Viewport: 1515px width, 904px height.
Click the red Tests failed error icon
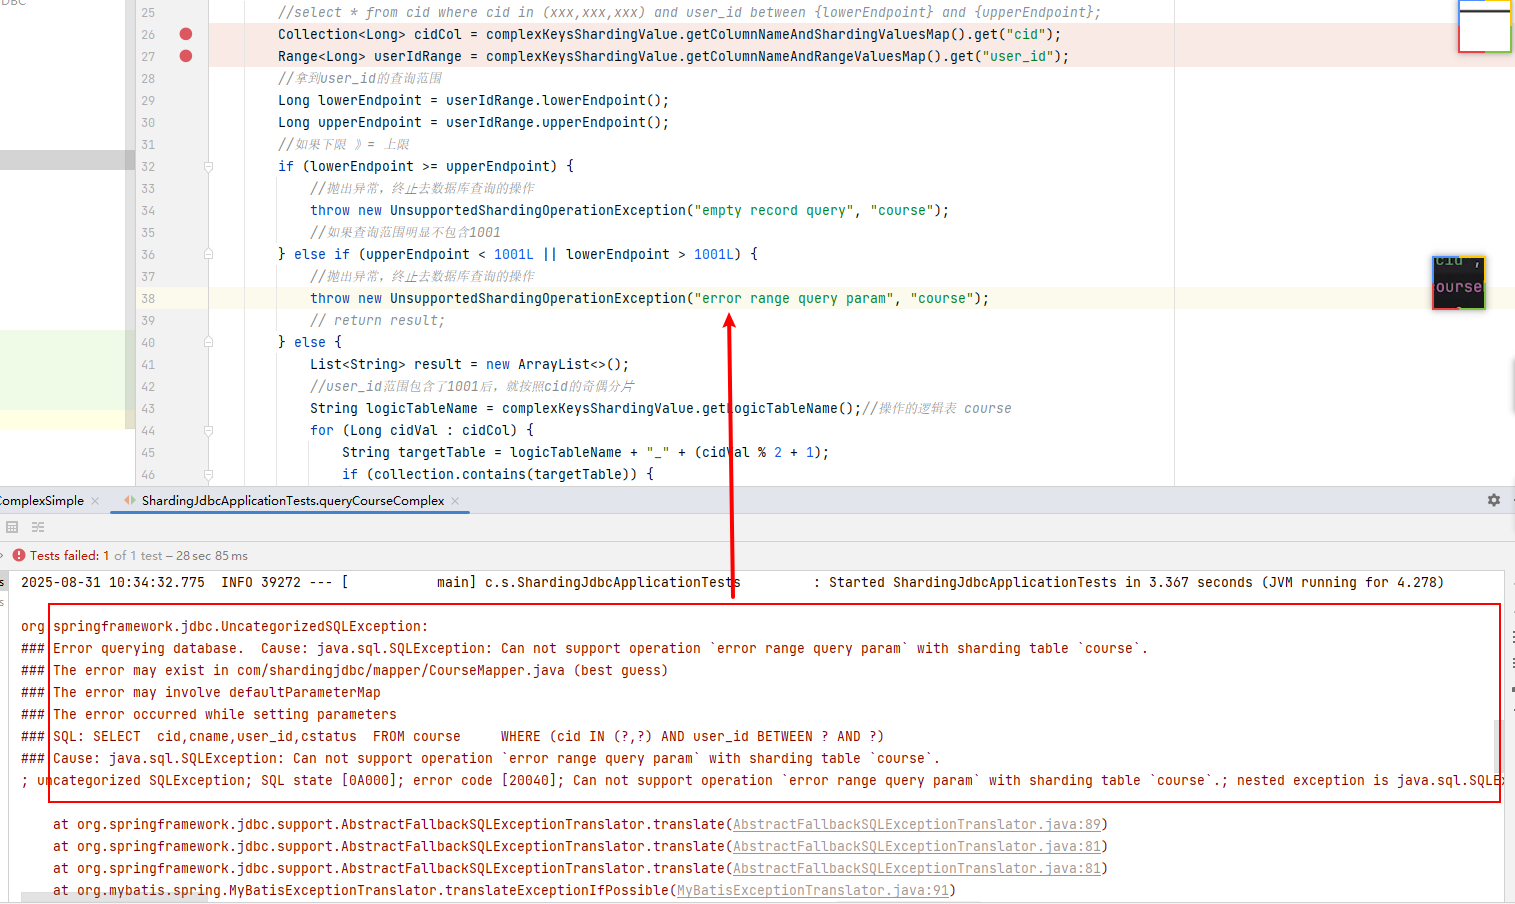tap(18, 555)
